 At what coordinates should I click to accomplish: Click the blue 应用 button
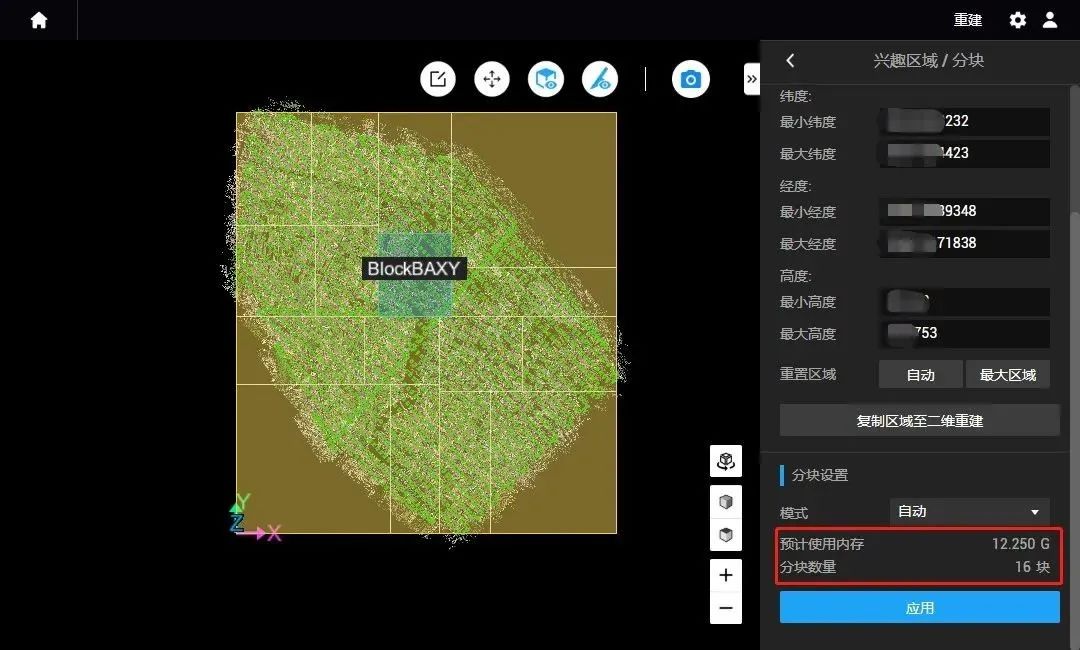(x=919, y=607)
